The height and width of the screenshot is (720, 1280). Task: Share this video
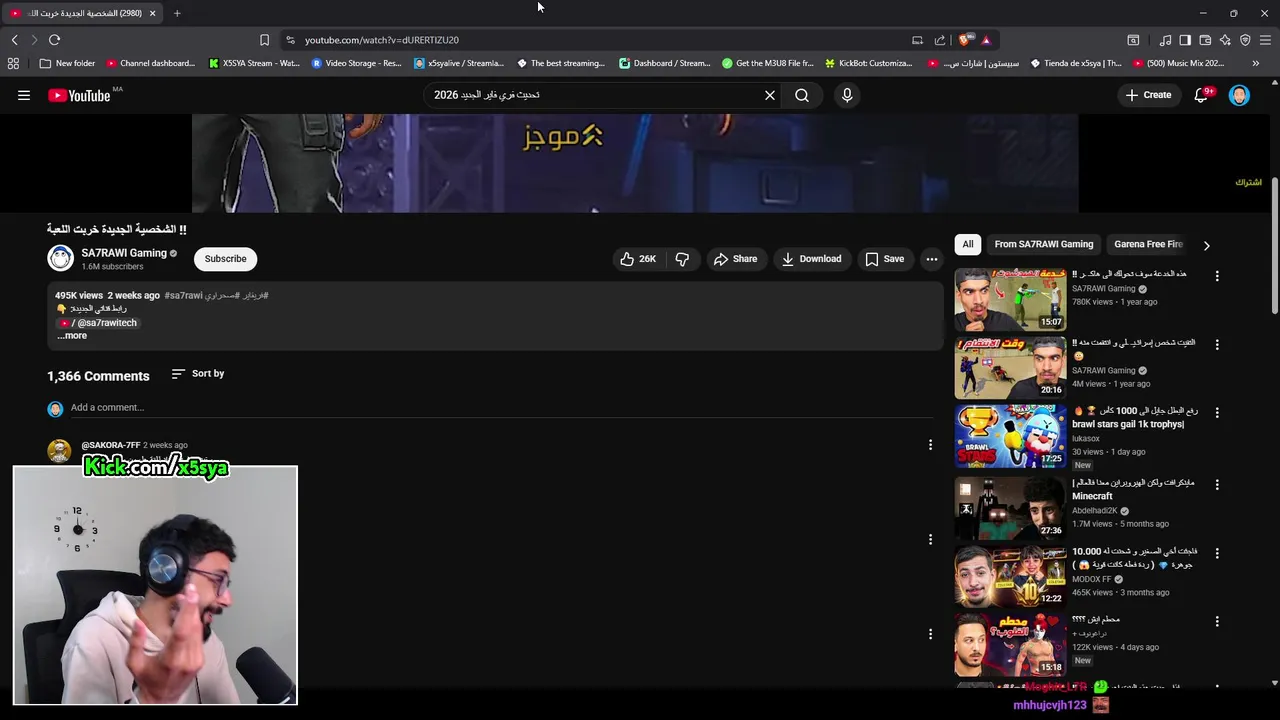735,259
